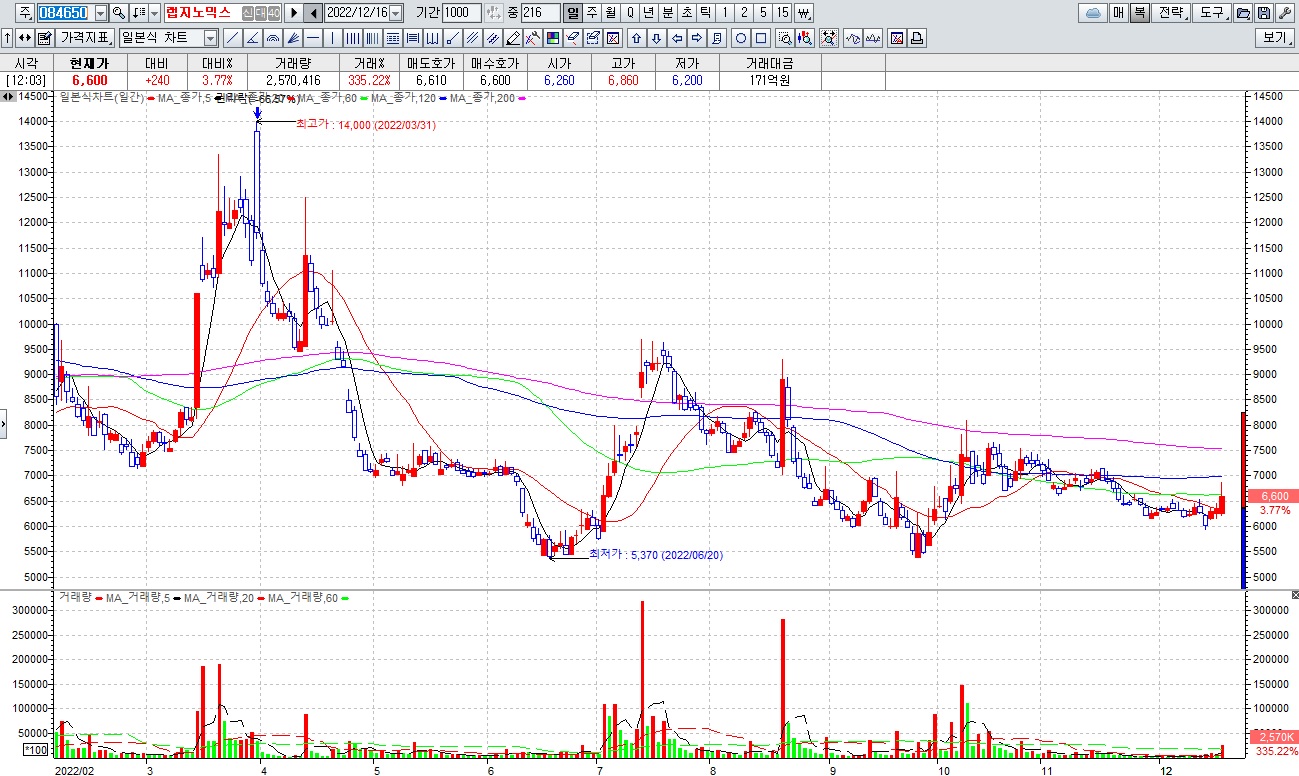
Task: Click the chart scroll left arrows
Action: [8, 97]
